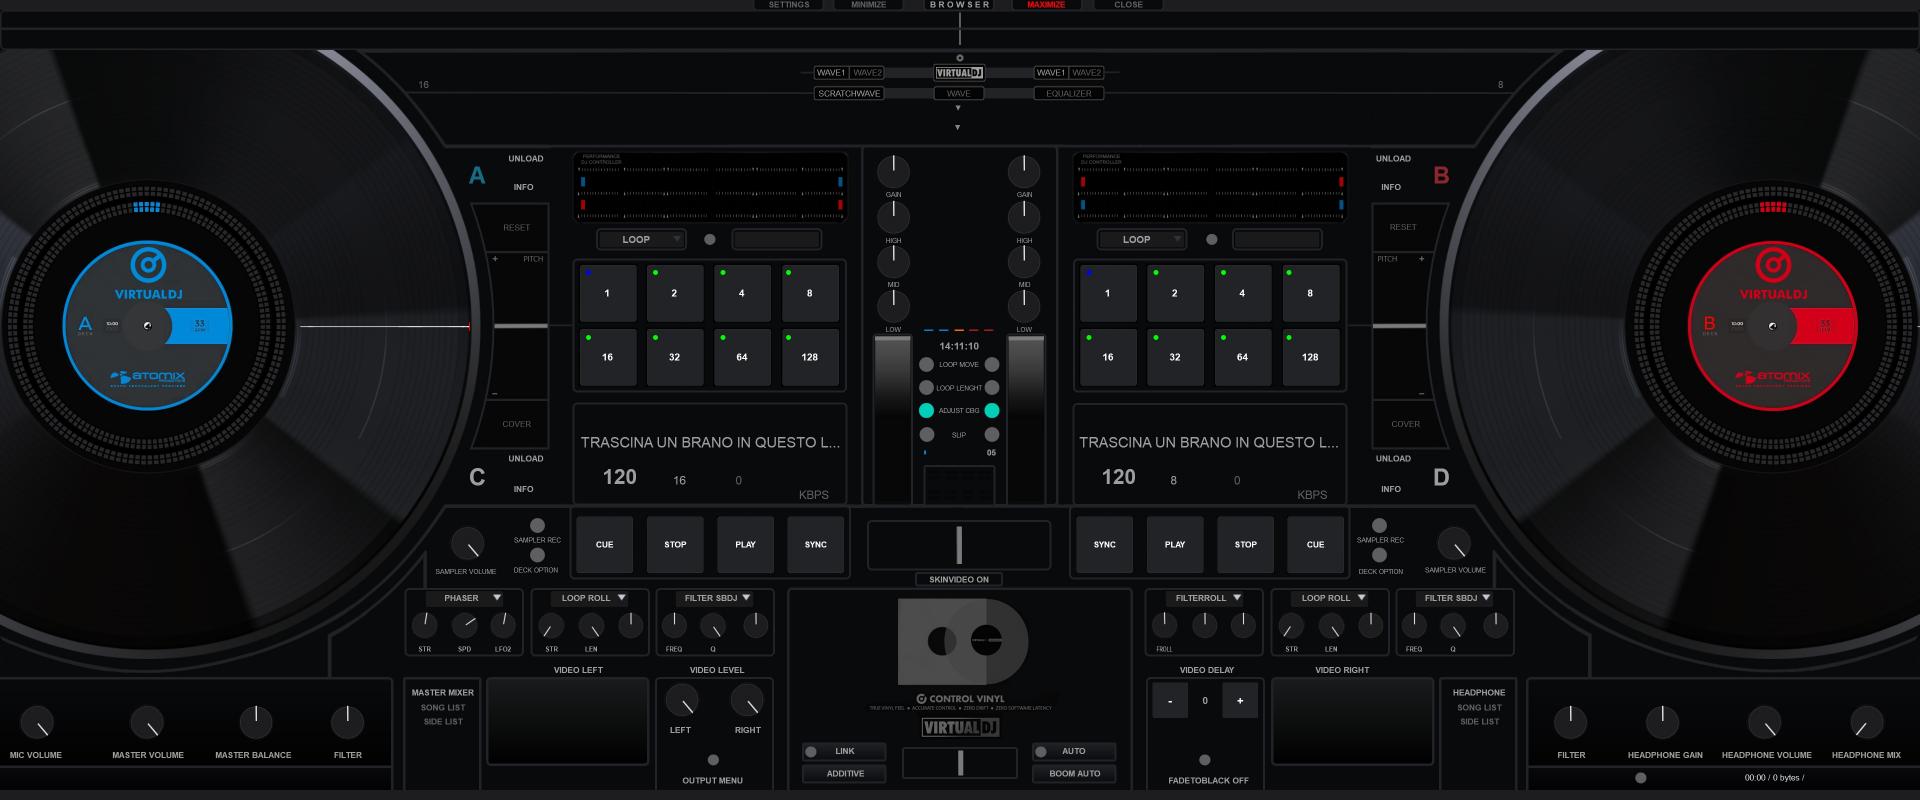This screenshot has height=800, width=1920.
Task: Click the ADDITIVE button
Action: 844,774
